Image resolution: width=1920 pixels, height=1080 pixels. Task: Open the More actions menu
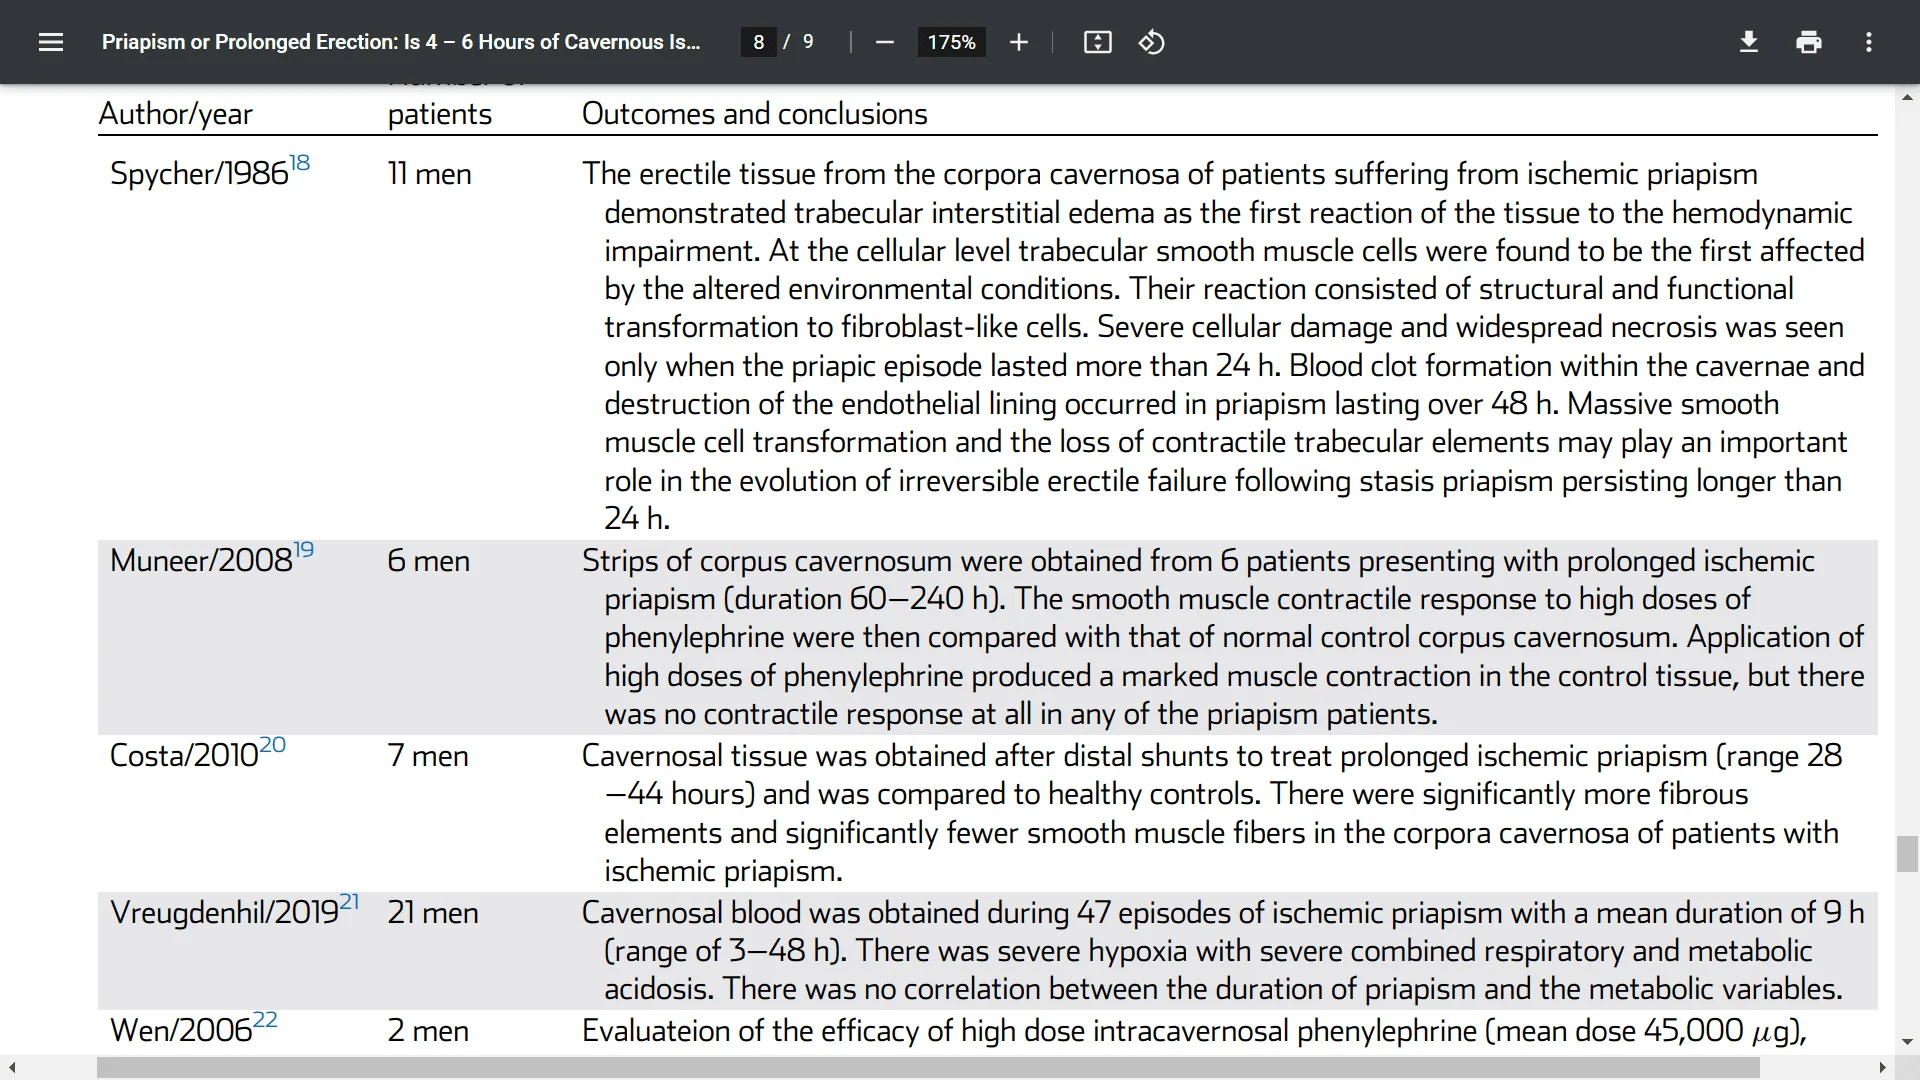pyautogui.click(x=1868, y=42)
